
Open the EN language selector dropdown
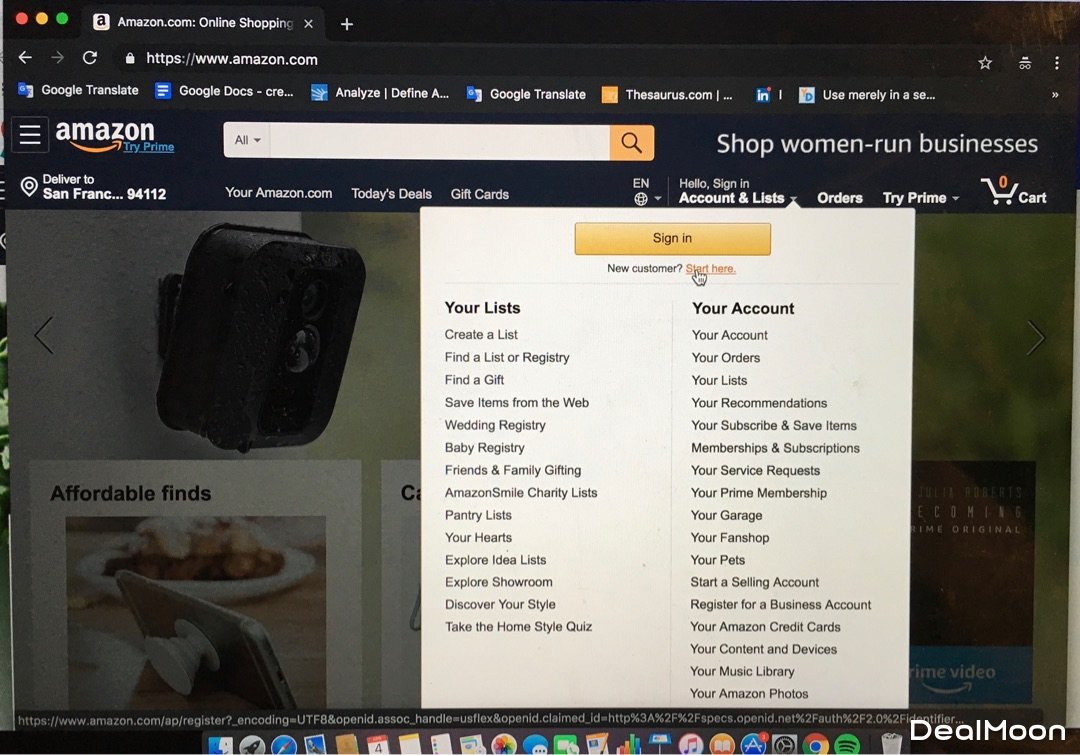(x=646, y=192)
